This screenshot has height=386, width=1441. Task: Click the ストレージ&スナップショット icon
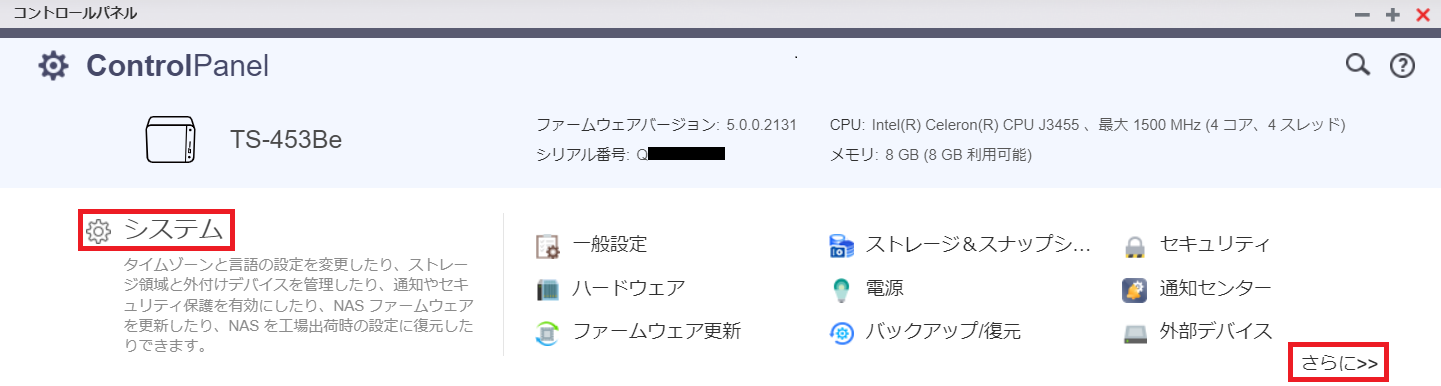[841, 245]
